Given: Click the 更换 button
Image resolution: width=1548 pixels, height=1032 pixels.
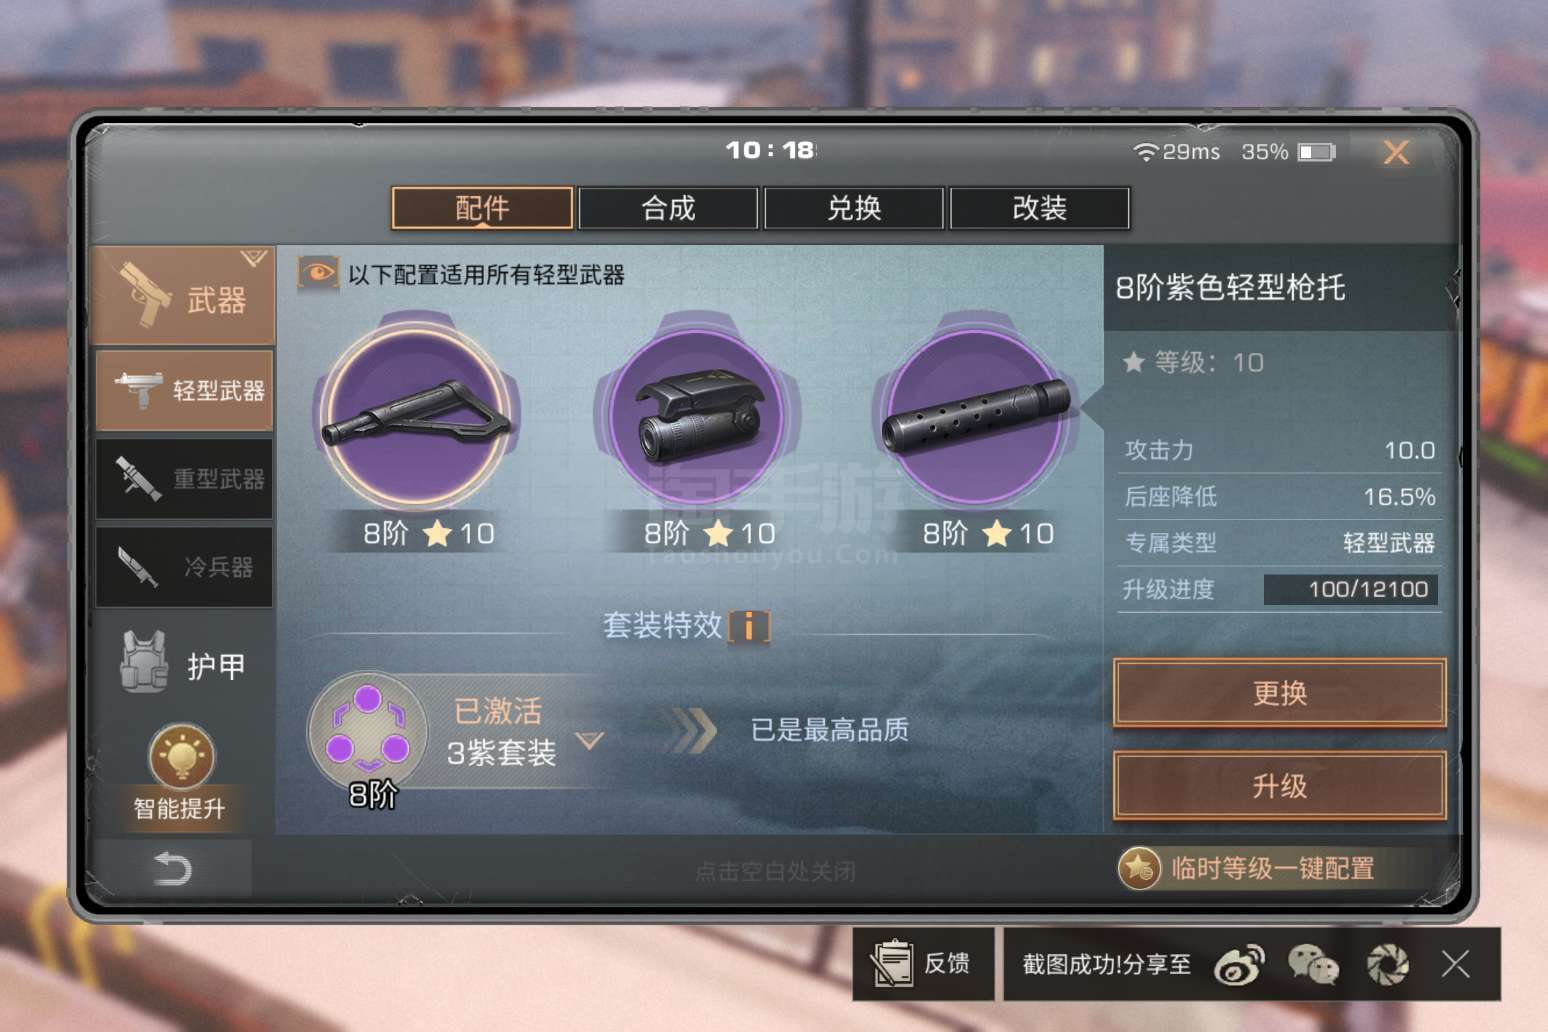Looking at the screenshot, I should coord(1280,692).
